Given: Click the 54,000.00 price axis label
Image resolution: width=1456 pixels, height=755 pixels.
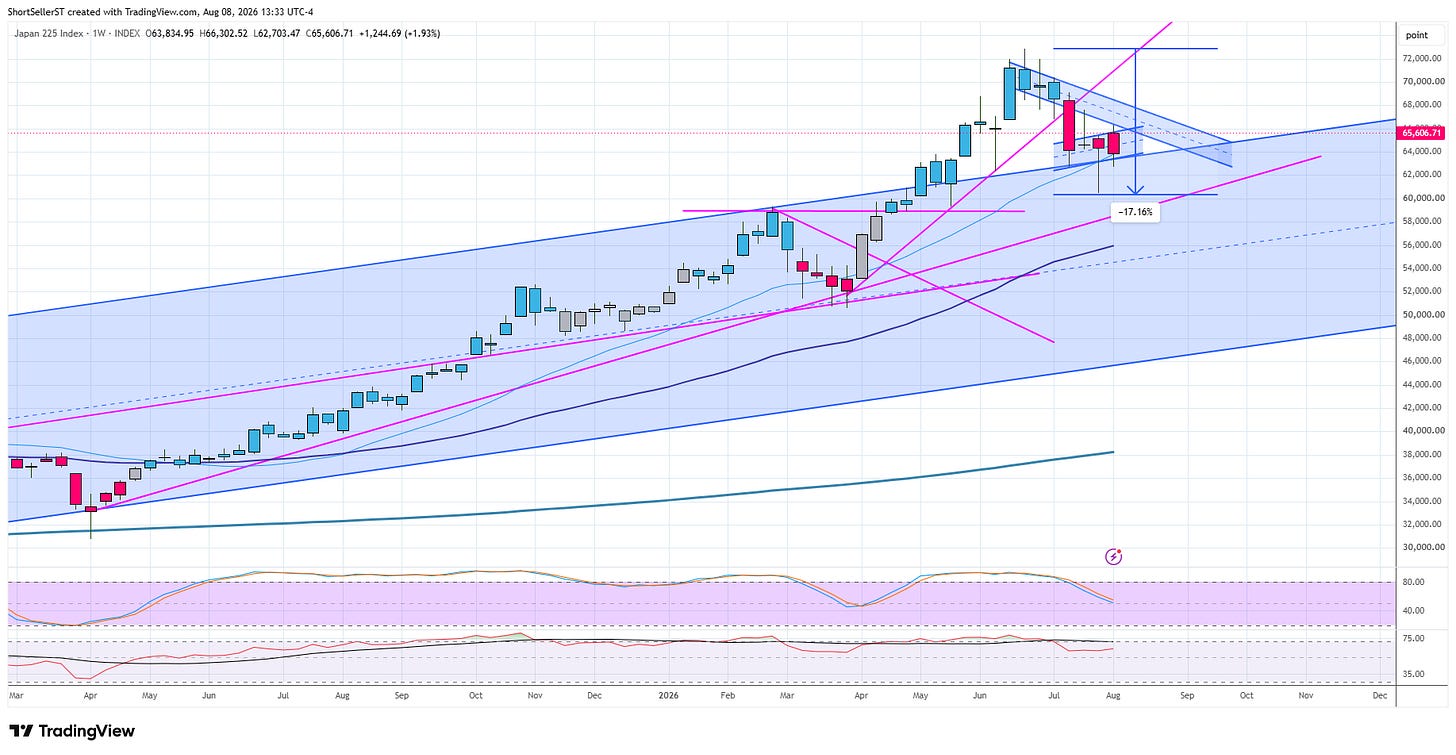Looking at the screenshot, I should point(1421,268).
